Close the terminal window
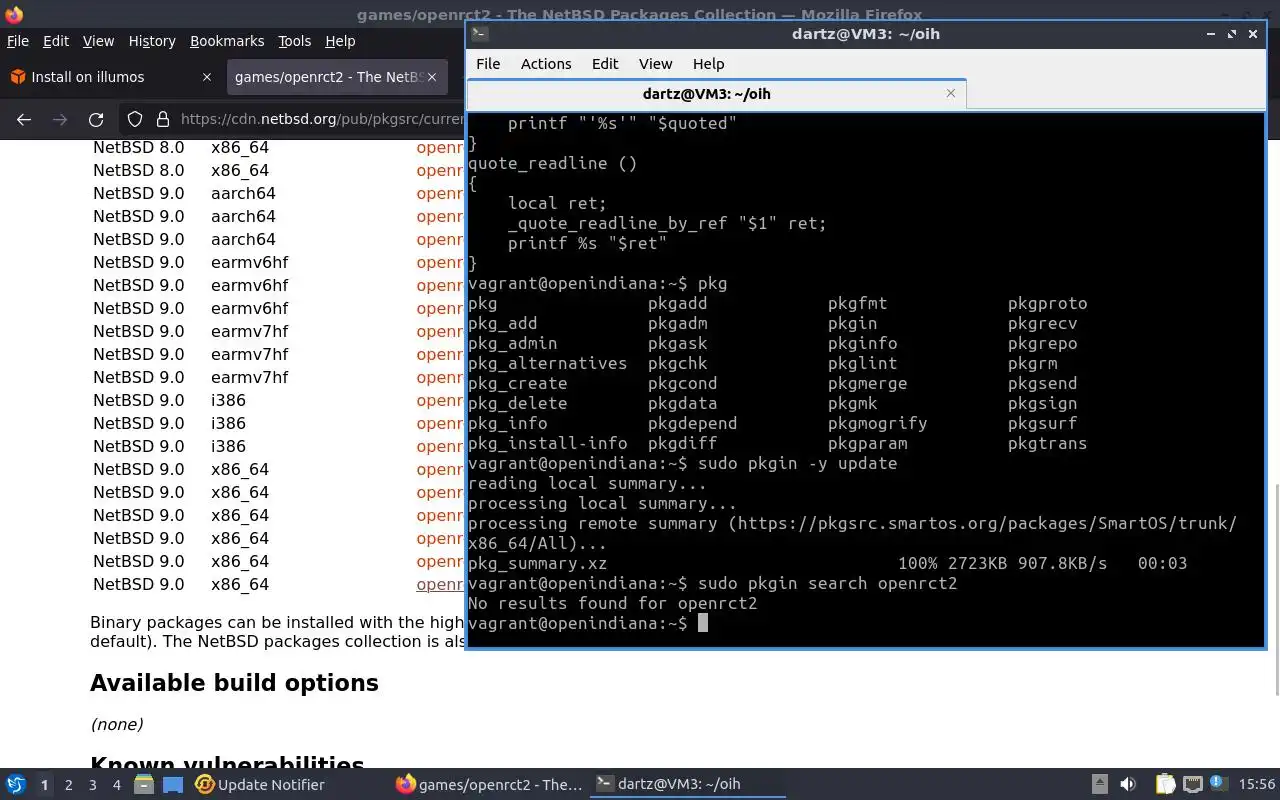 1252,34
